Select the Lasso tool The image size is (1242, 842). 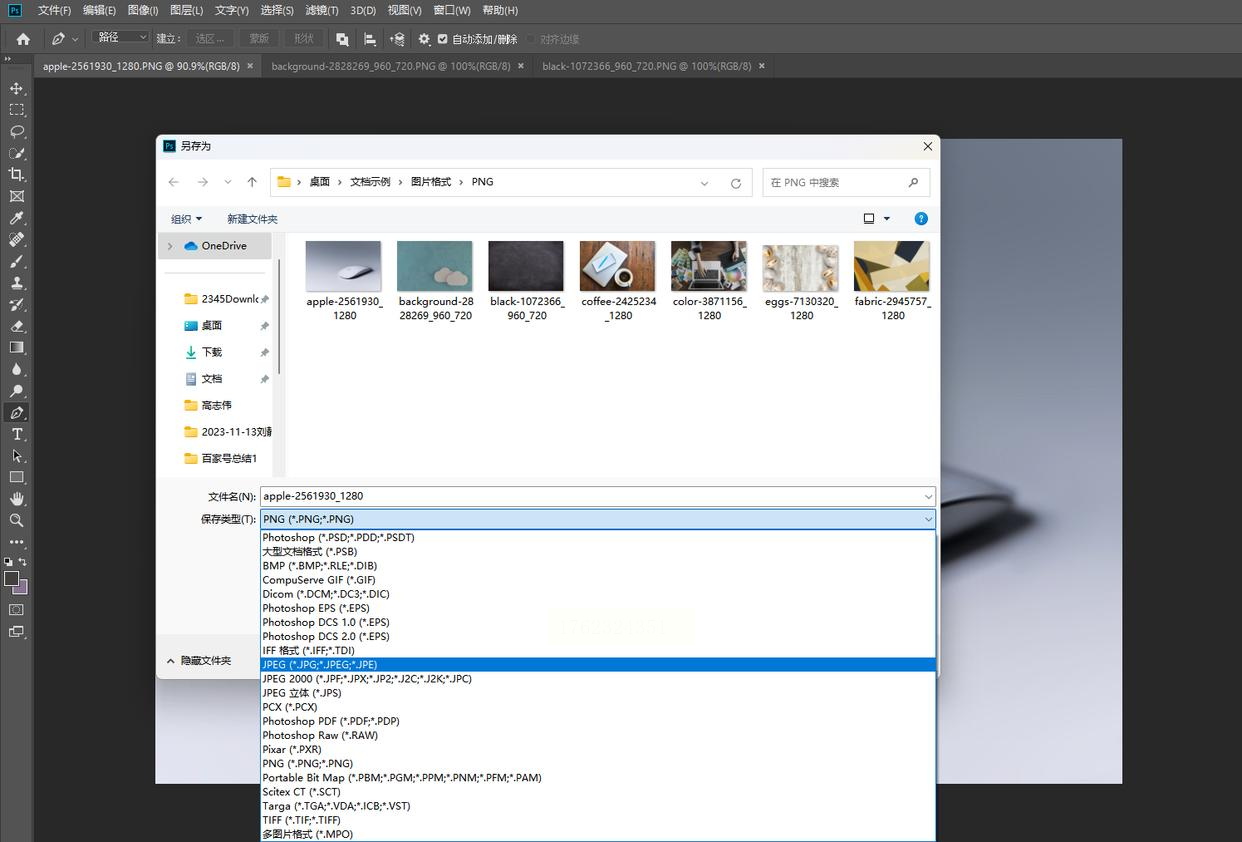click(16, 131)
